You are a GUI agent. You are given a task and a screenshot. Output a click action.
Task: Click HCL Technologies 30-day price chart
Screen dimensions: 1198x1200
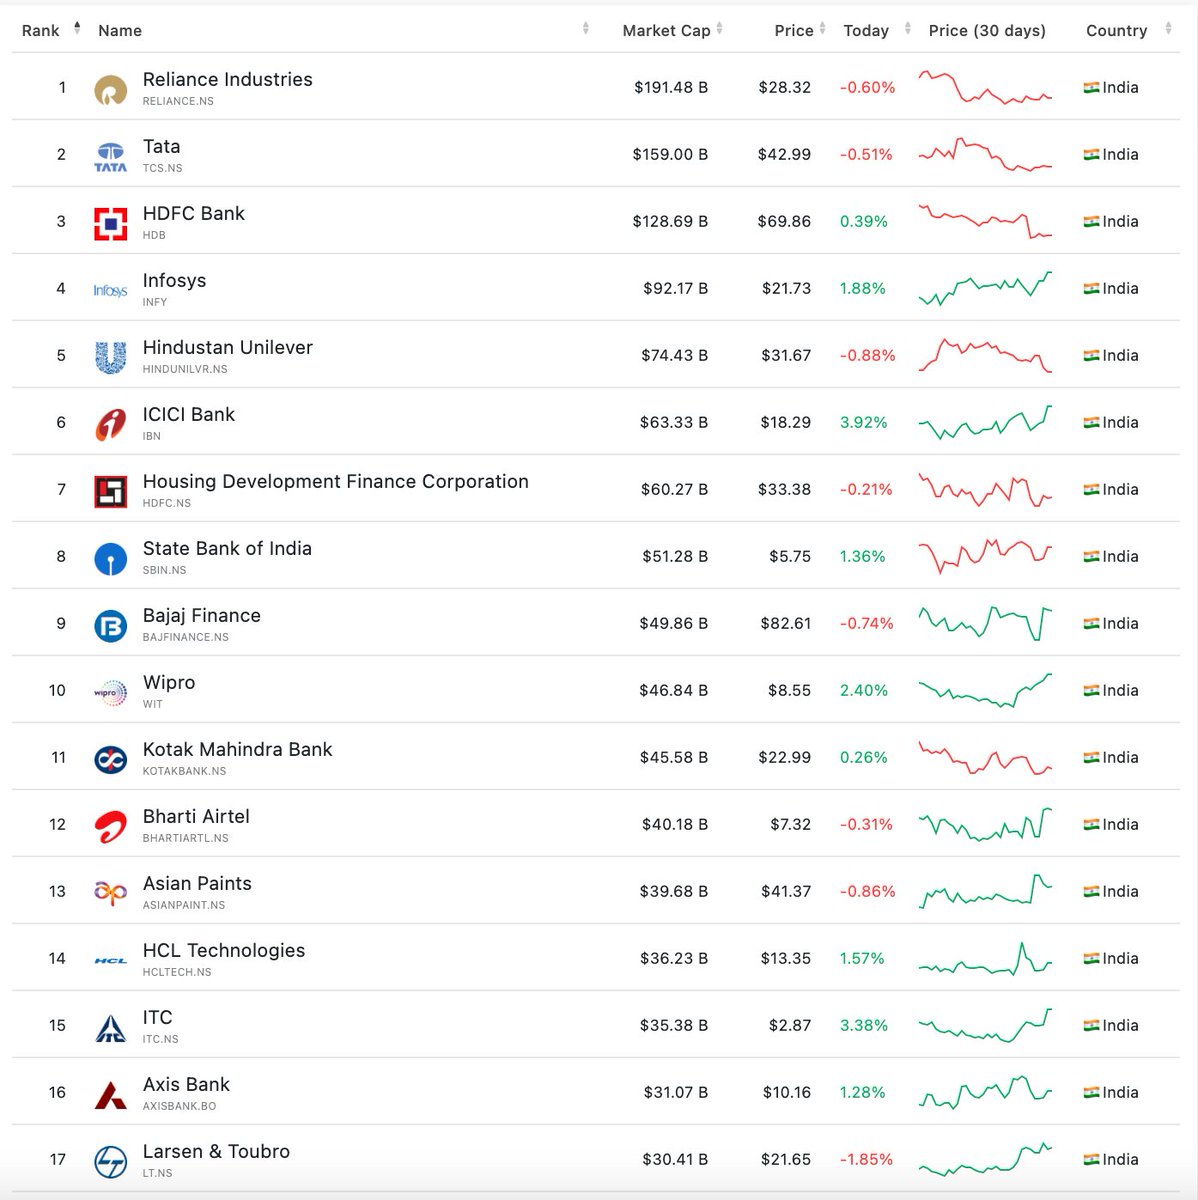tap(985, 958)
